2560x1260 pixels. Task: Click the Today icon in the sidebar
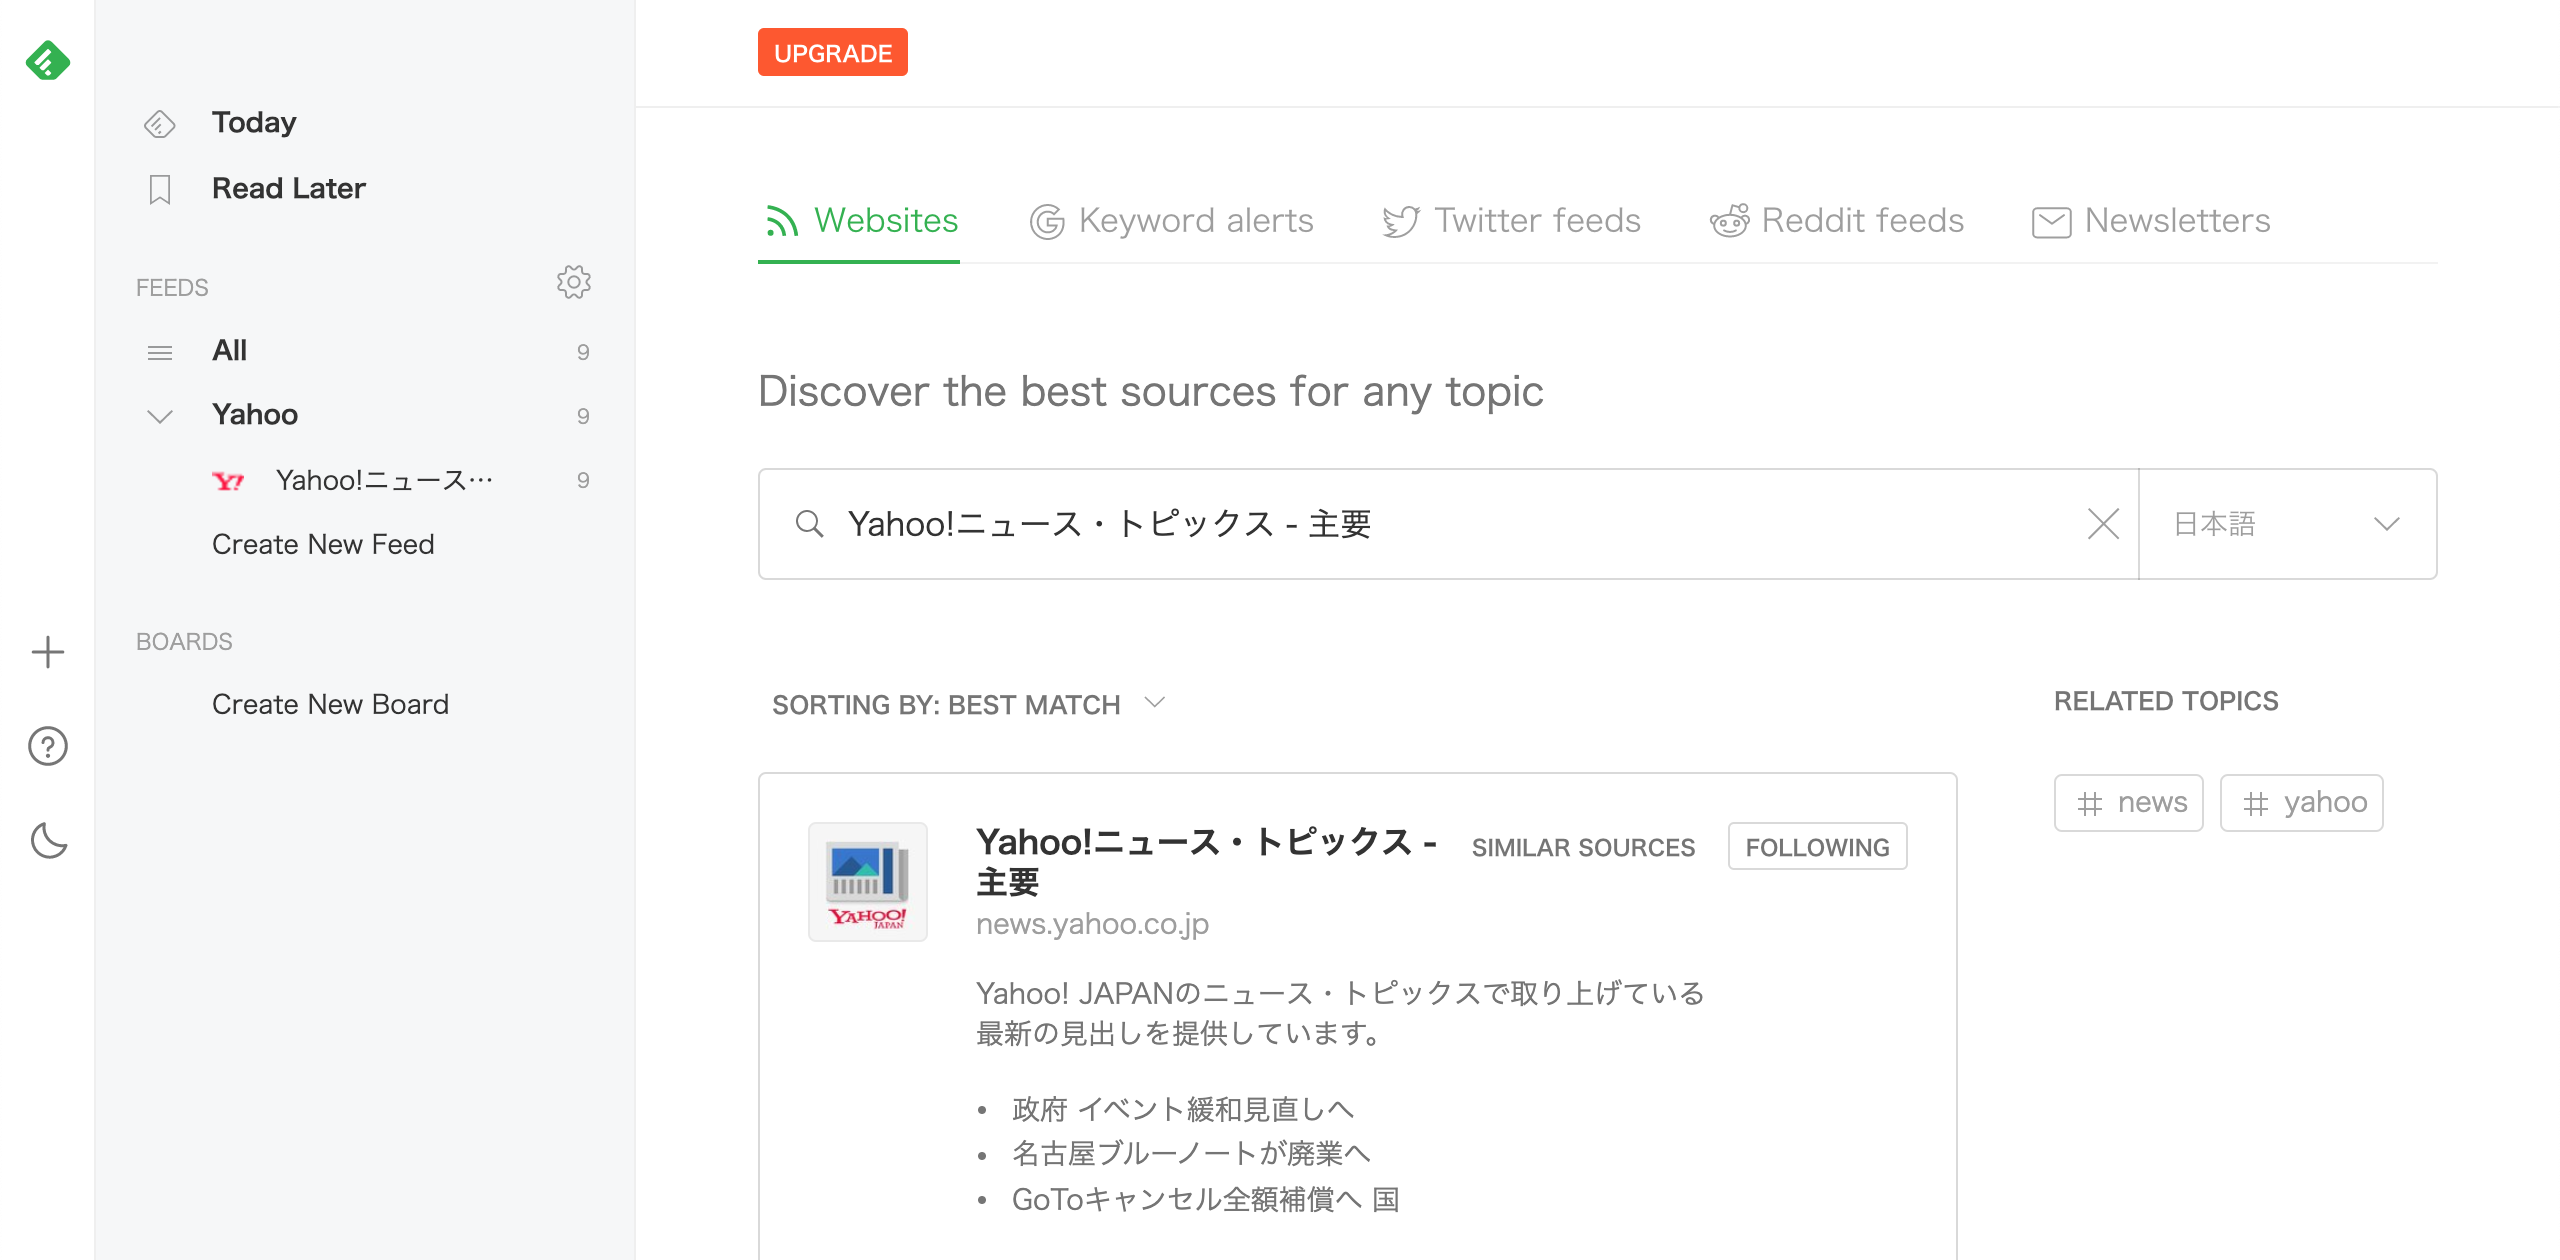160,124
